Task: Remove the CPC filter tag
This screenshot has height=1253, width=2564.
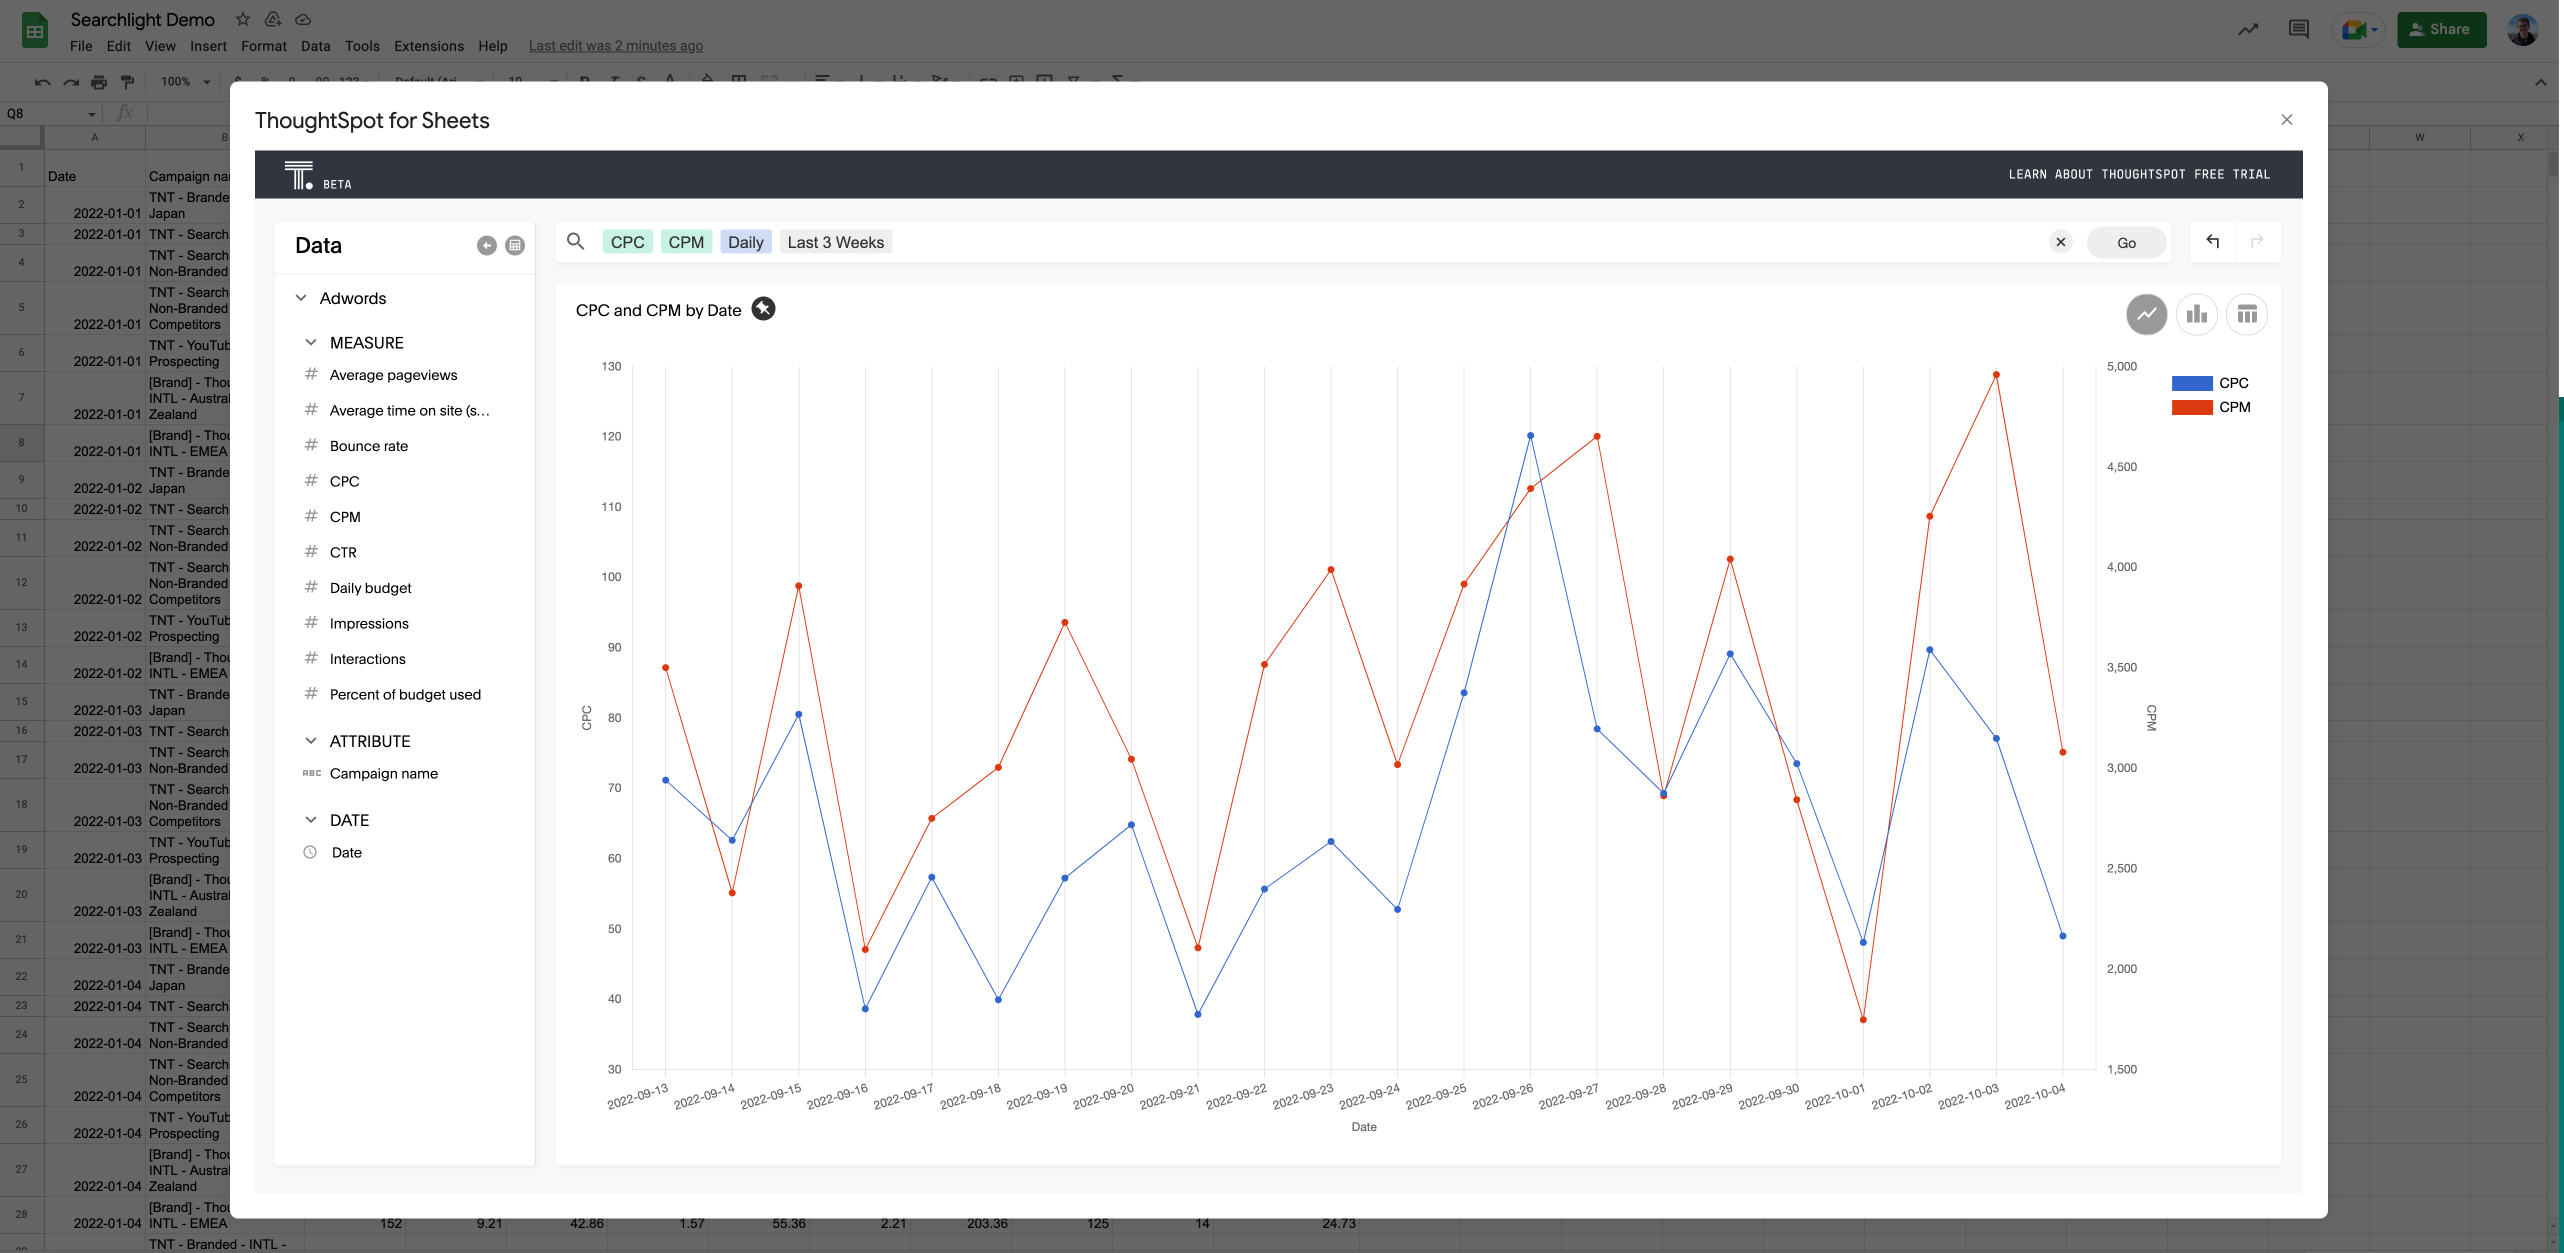Action: [x=626, y=240]
